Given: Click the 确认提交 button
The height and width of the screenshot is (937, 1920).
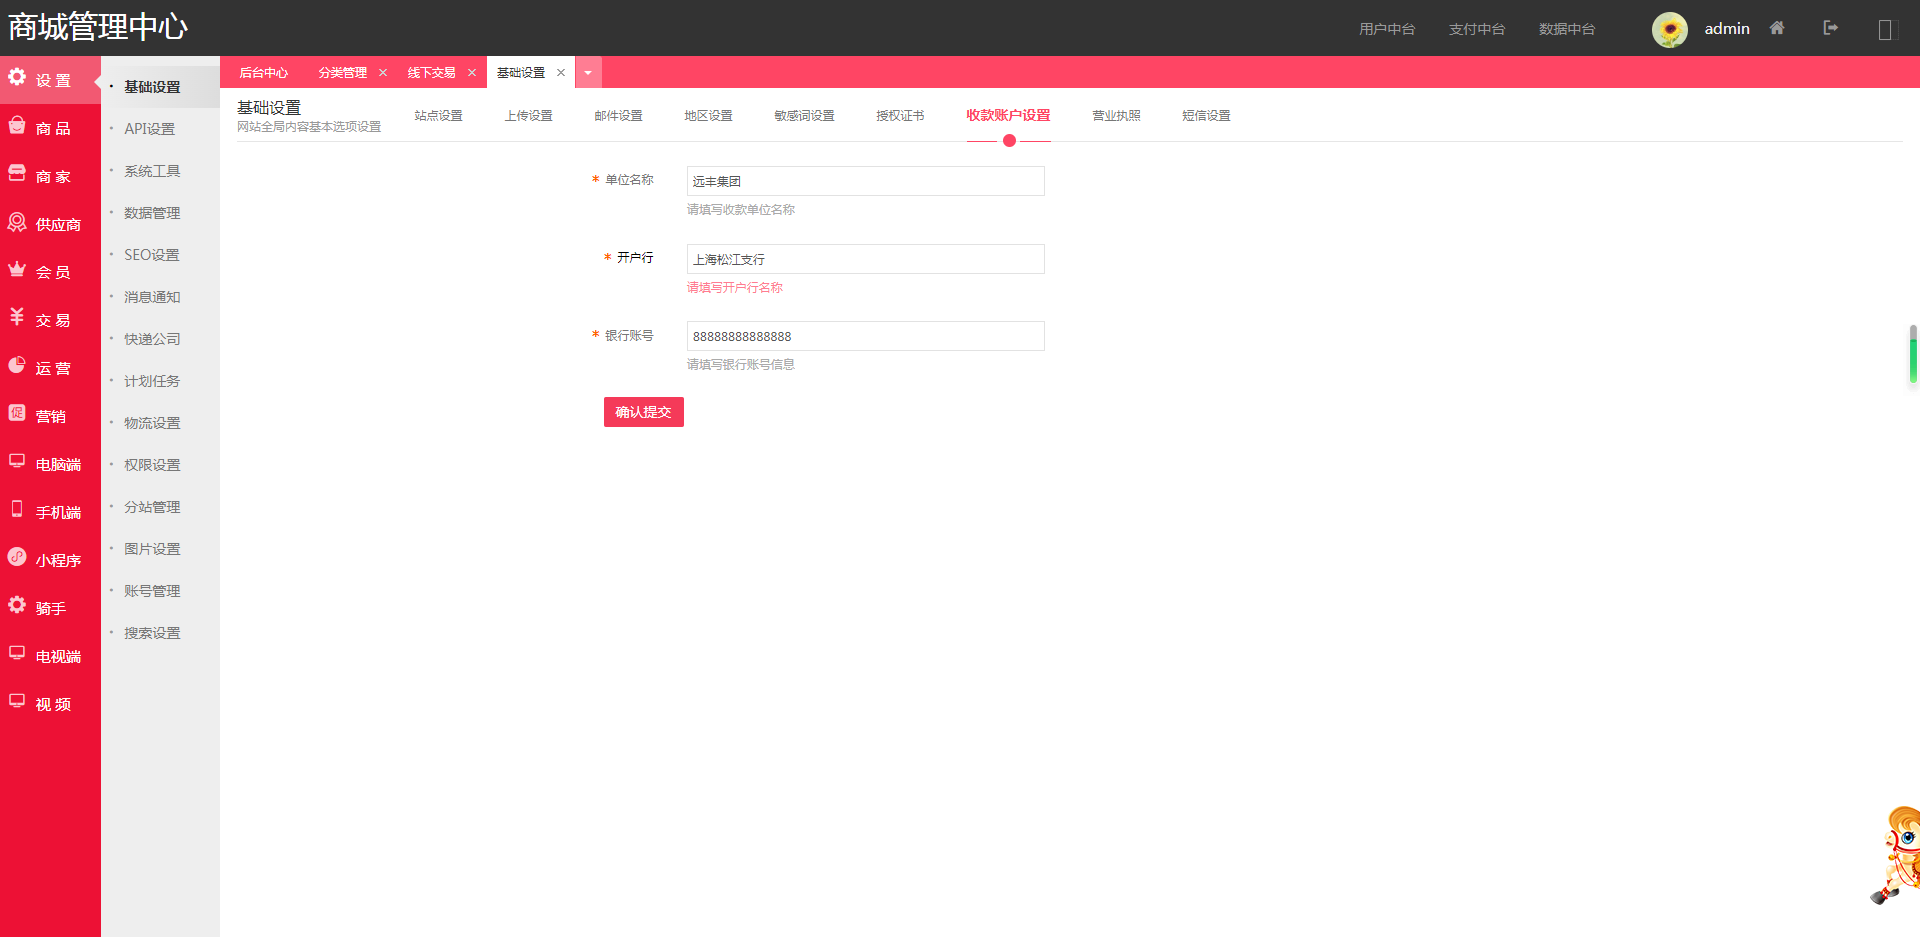Looking at the screenshot, I should 644,412.
